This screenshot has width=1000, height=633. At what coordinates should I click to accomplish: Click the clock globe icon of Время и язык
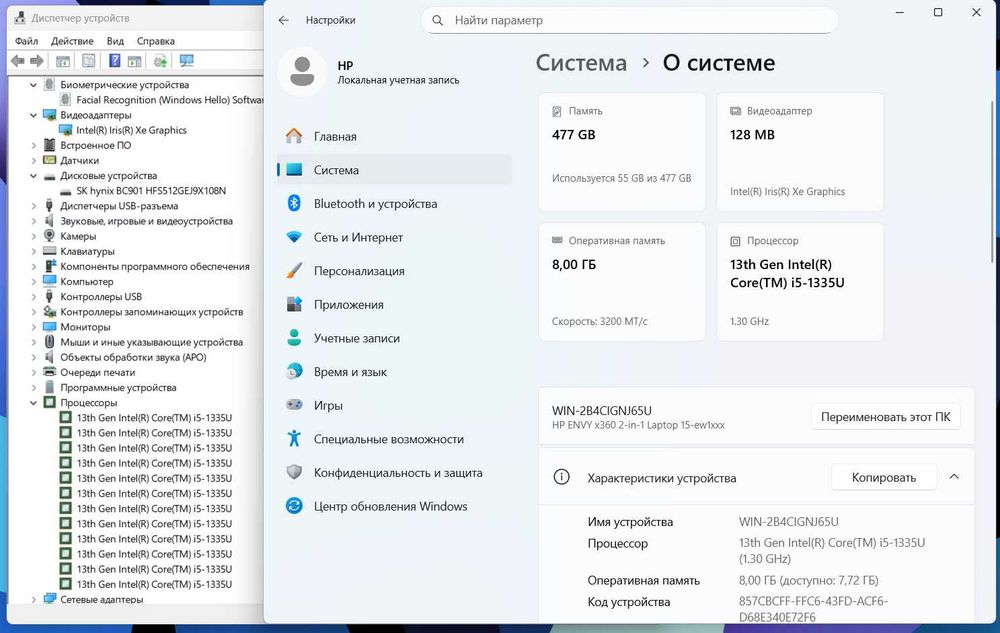pyautogui.click(x=293, y=372)
